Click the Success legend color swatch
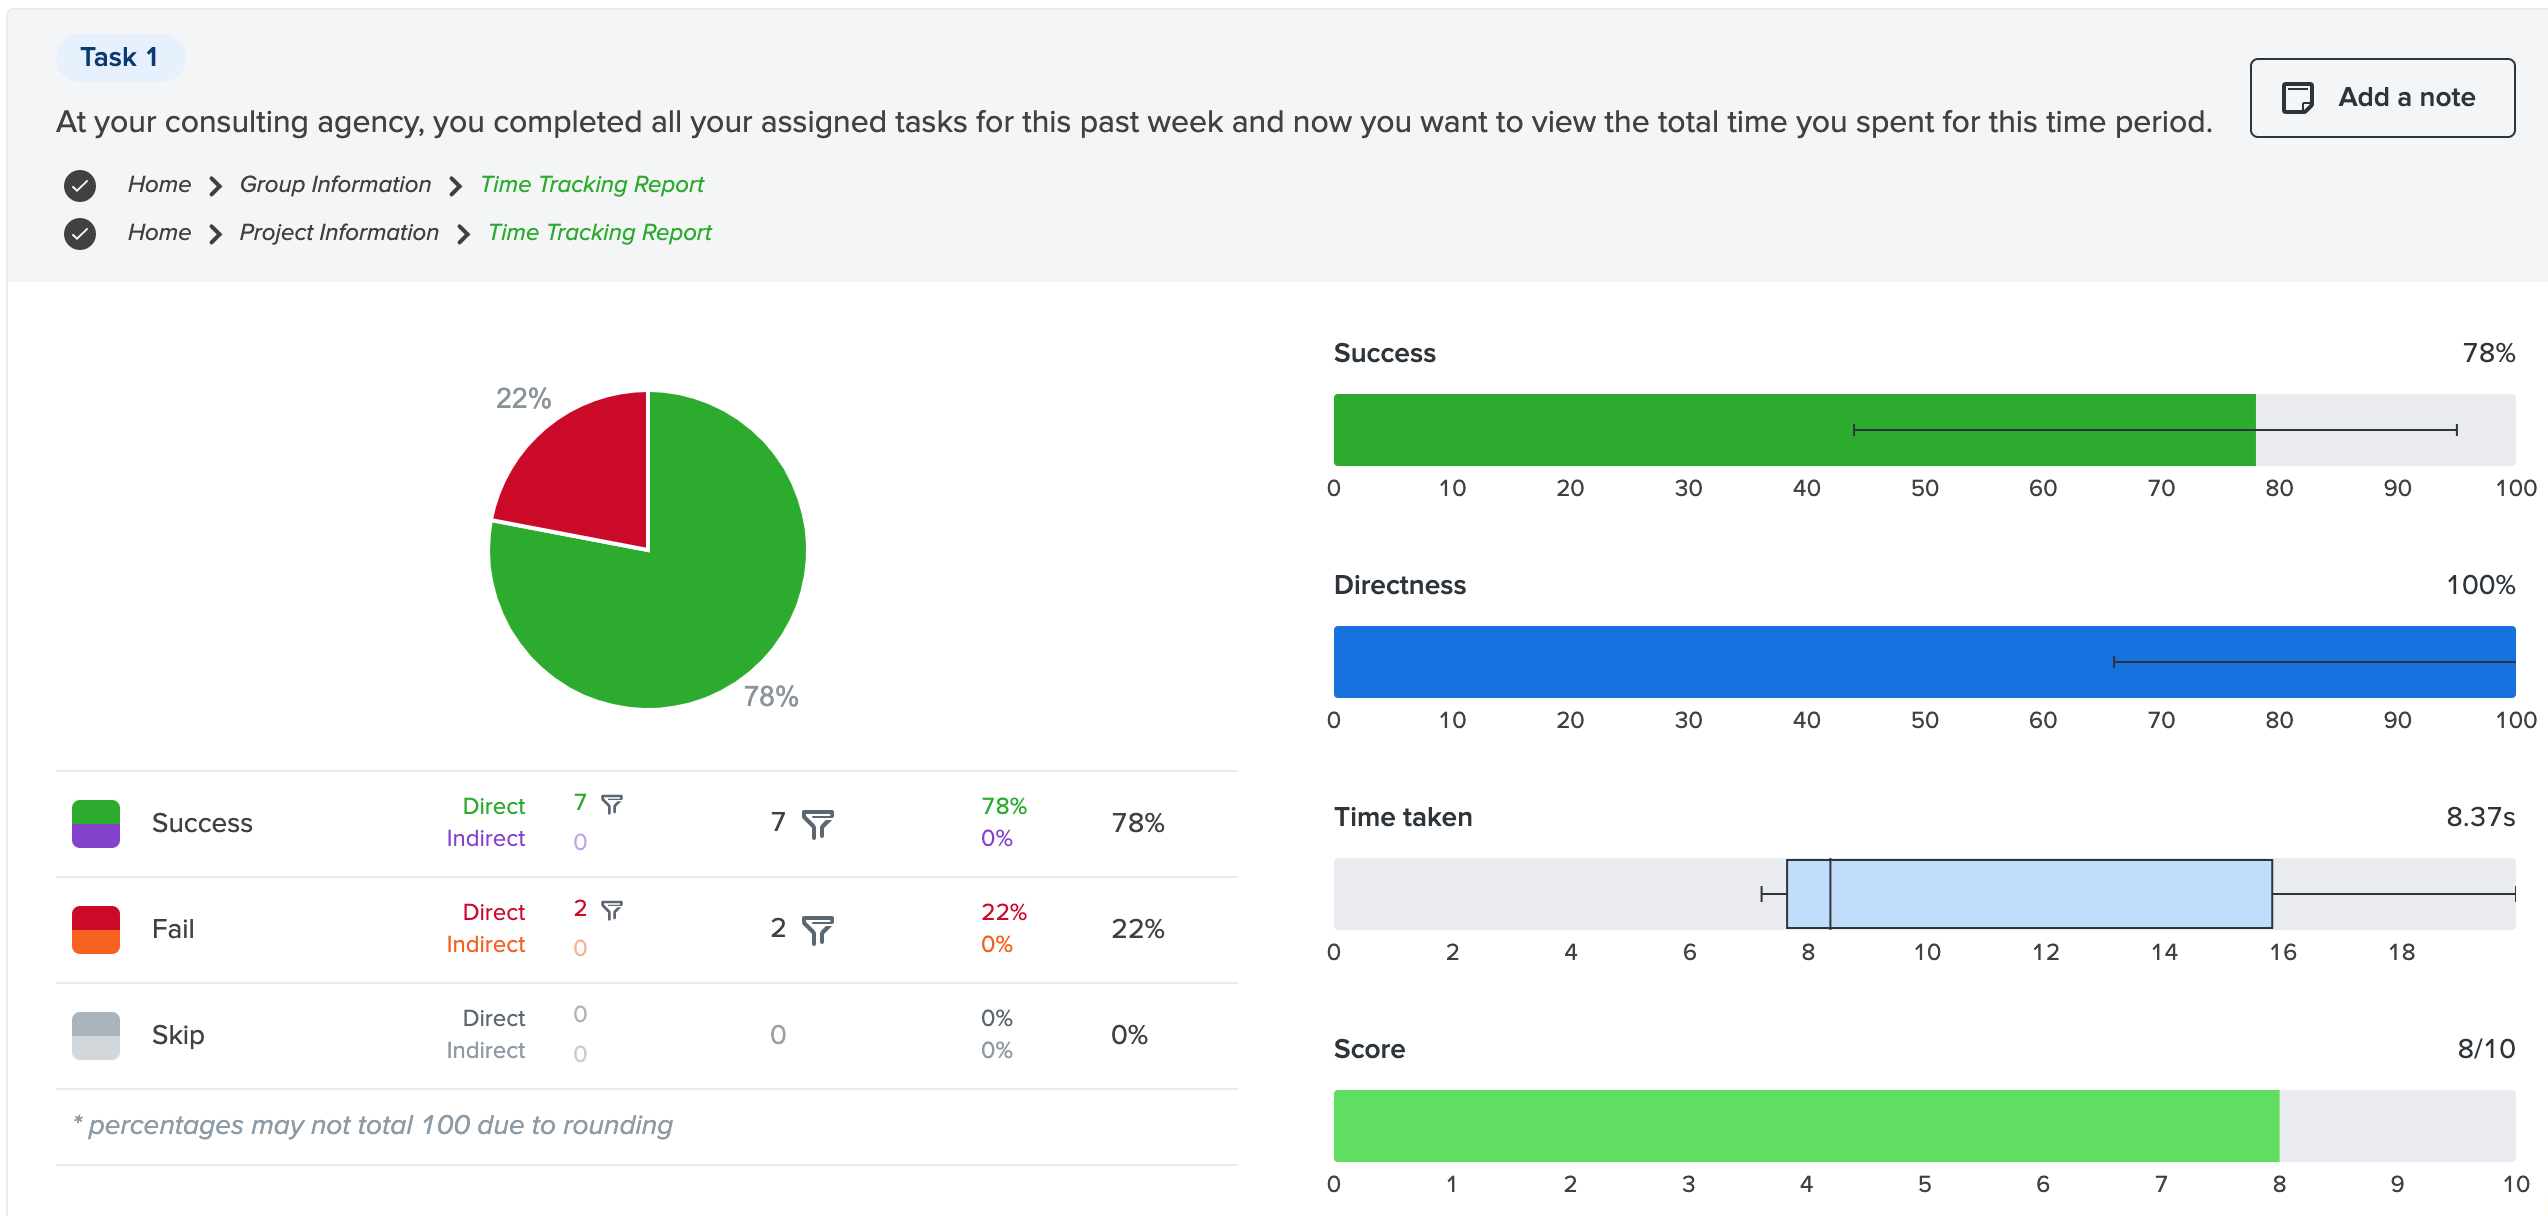The width and height of the screenshot is (2548, 1216). (96, 824)
